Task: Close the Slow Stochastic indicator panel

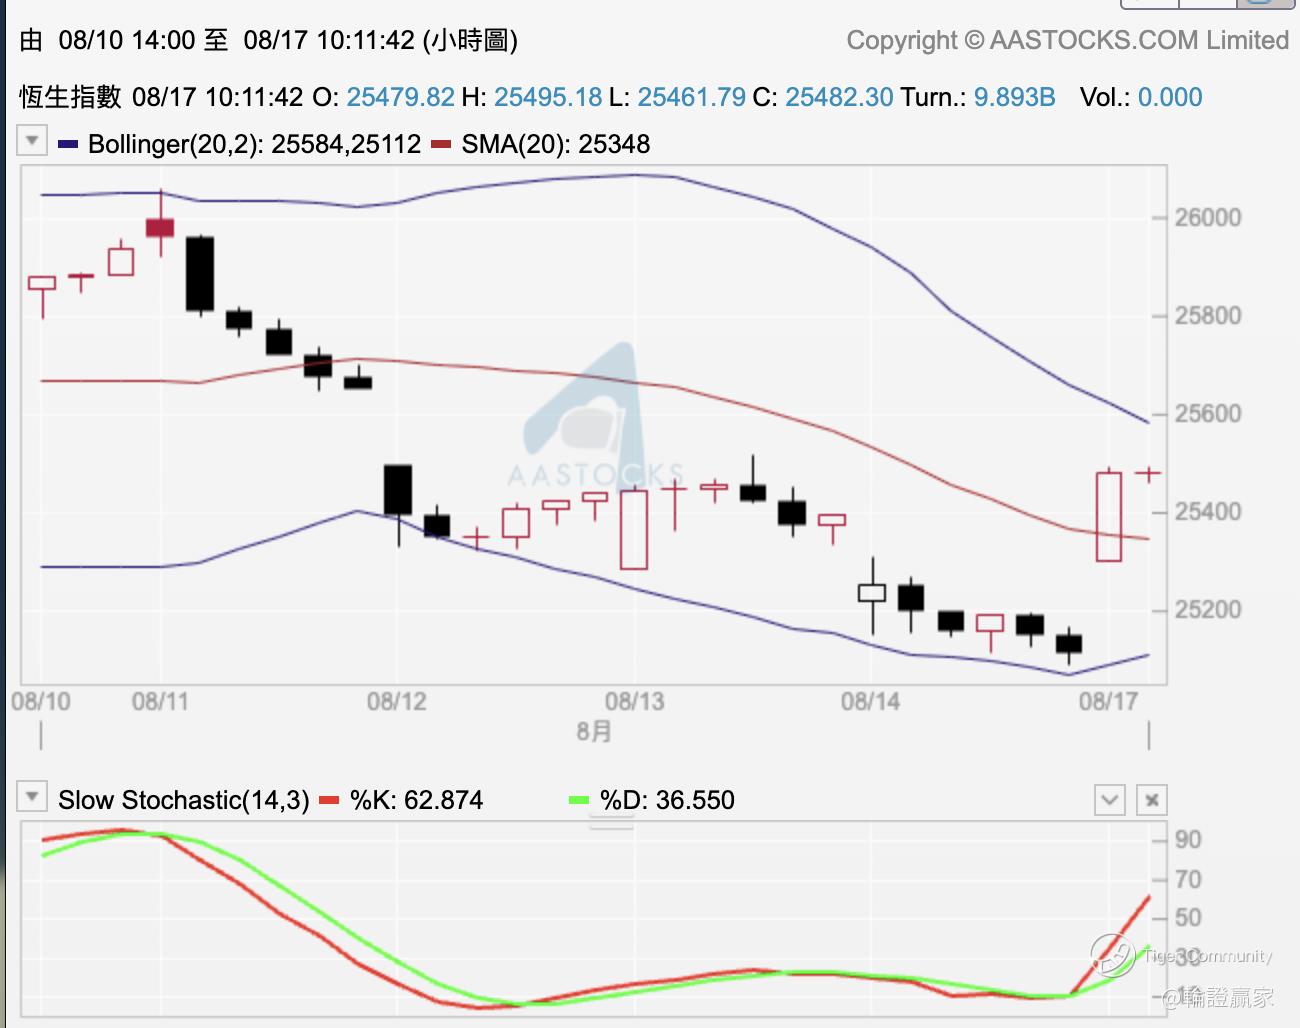Action: tap(1152, 800)
